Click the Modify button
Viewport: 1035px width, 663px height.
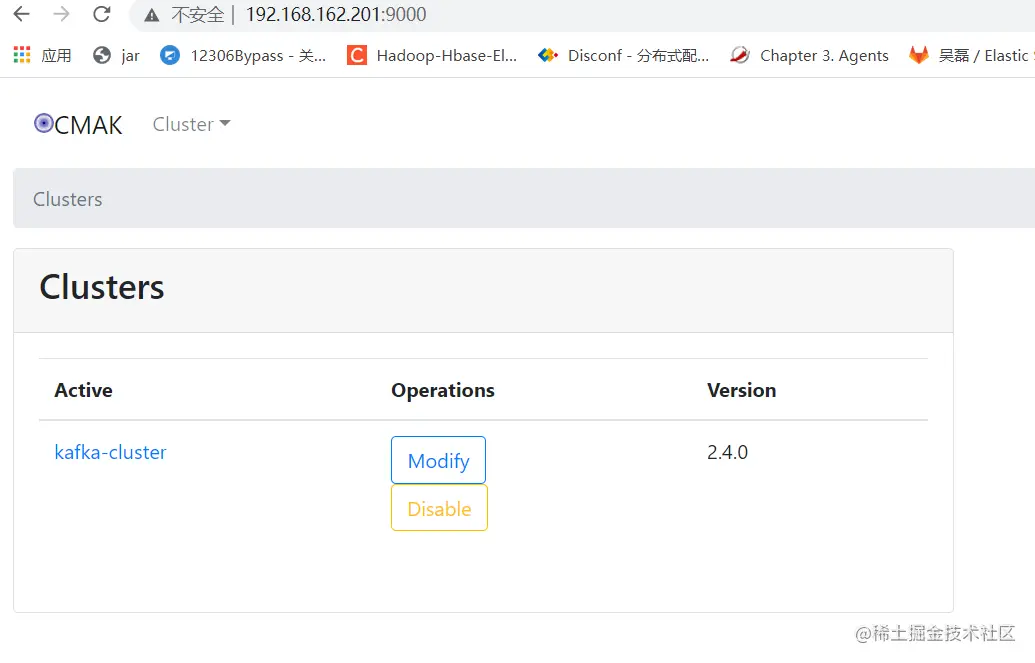point(438,460)
